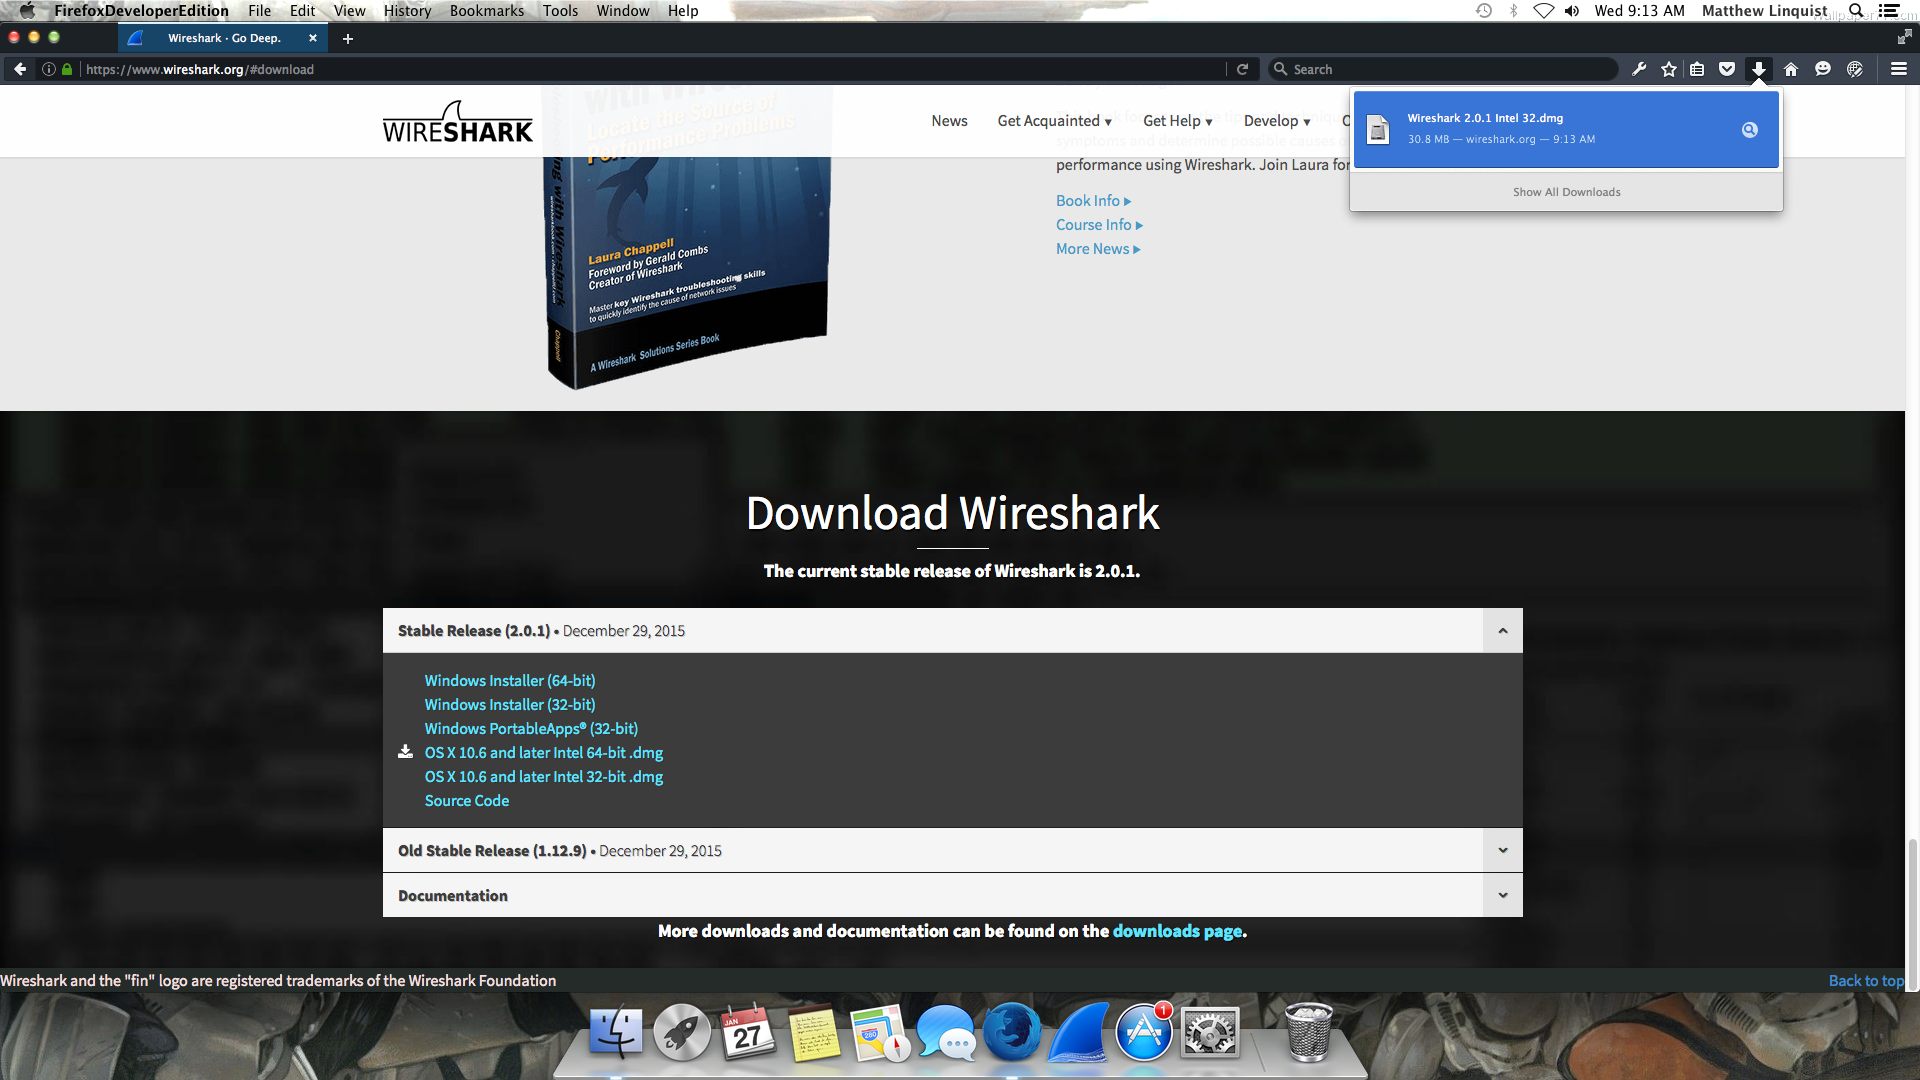Open App Store from the Dock
The height and width of the screenshot is (1080, 1920).
point(1144,1032)
